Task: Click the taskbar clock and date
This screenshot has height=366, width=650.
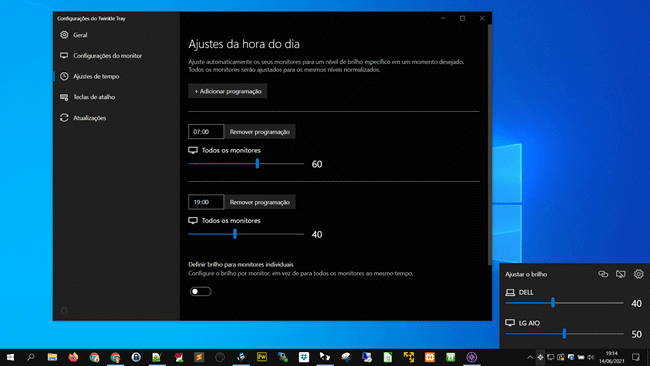Action: pos(611,357)
